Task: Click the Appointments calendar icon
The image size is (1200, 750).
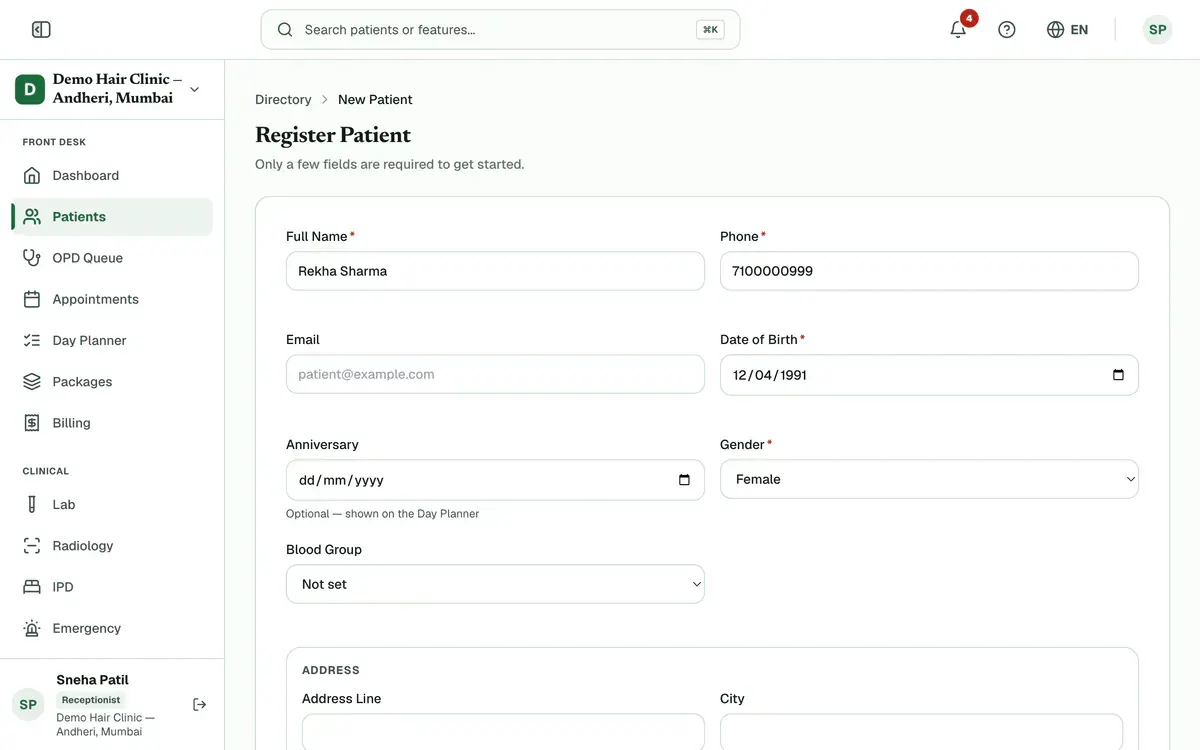Action: 32,299
